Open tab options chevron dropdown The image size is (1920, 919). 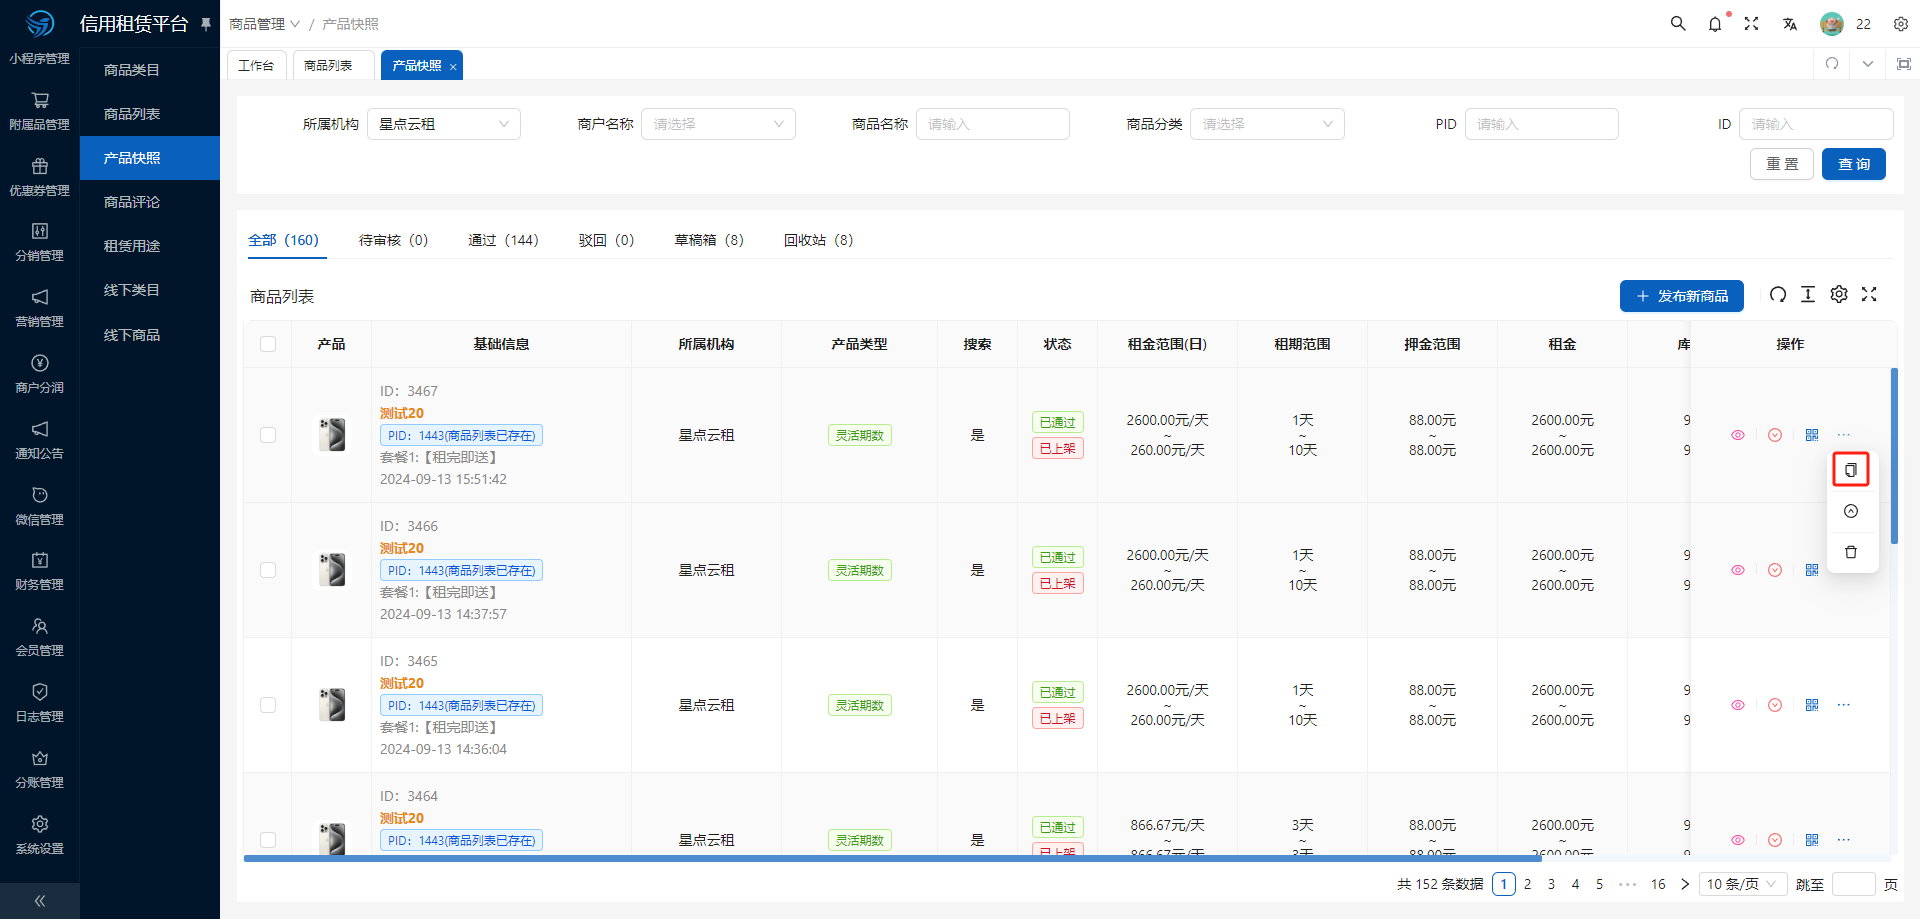pyautogui.click(x=1868, y=63)
